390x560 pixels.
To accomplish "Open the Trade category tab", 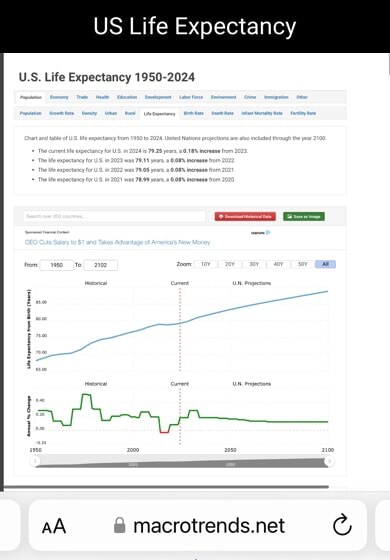I will [x=82, y=97].
